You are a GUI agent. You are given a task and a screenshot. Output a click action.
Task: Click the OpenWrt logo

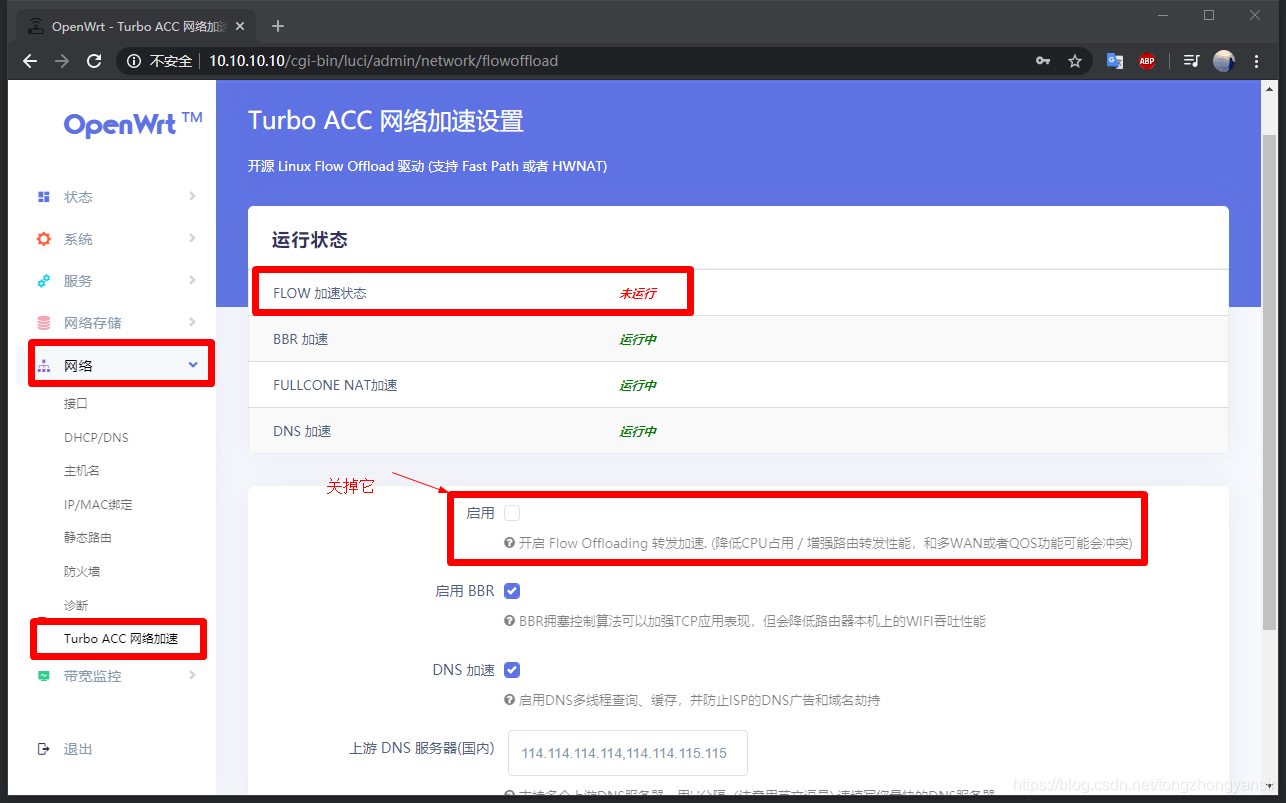[x=133, y=123]
